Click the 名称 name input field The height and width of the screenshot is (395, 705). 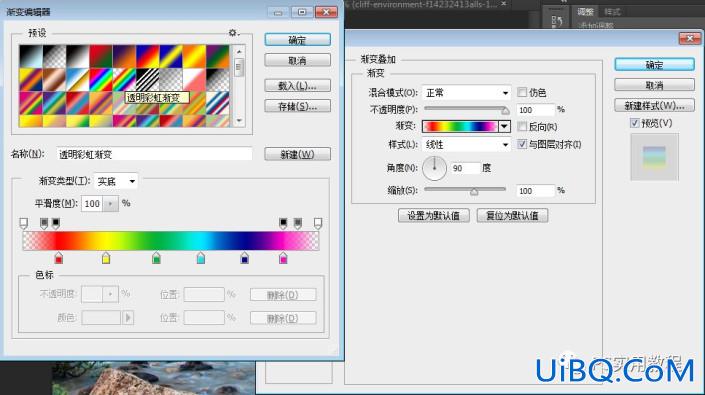[x=154, y=154]
